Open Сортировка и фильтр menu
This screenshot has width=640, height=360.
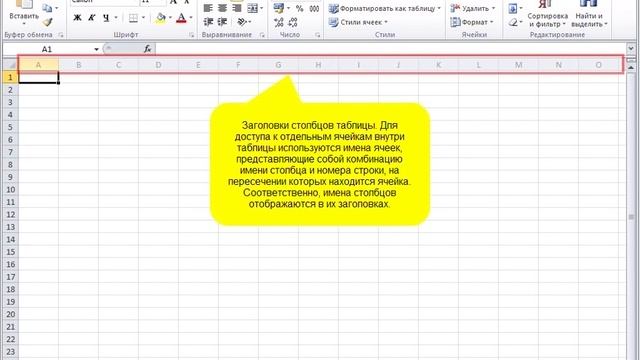(547, 14)
